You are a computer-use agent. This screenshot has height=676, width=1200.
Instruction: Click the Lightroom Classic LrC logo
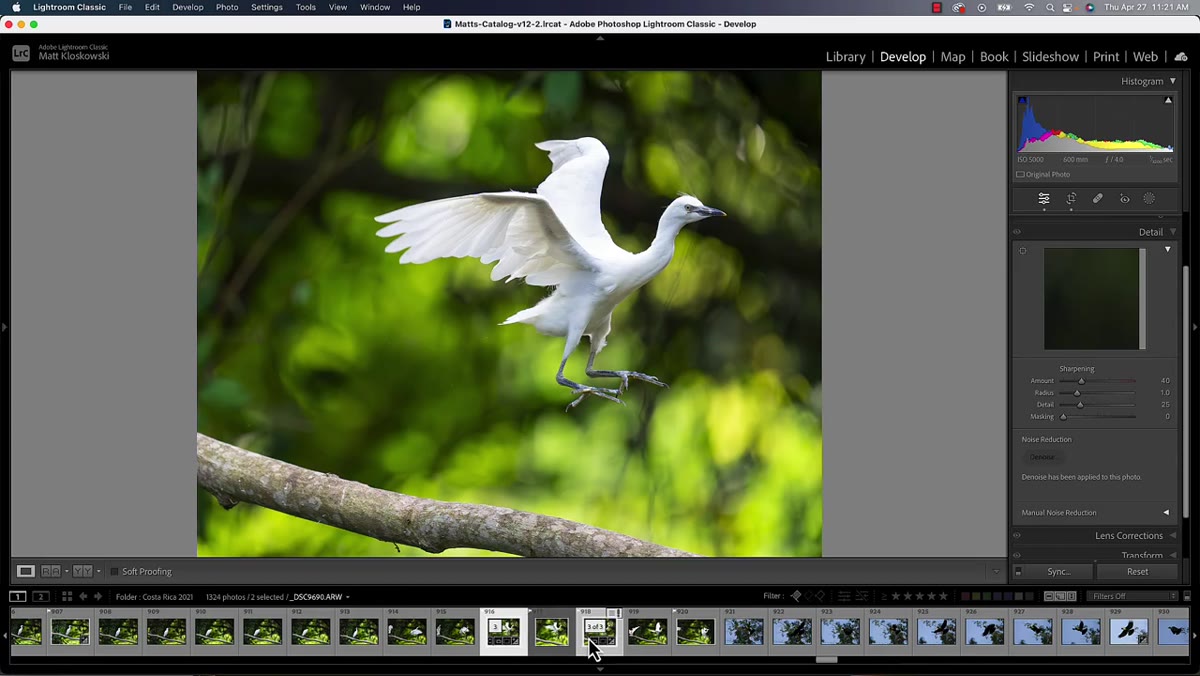point(21,53)
